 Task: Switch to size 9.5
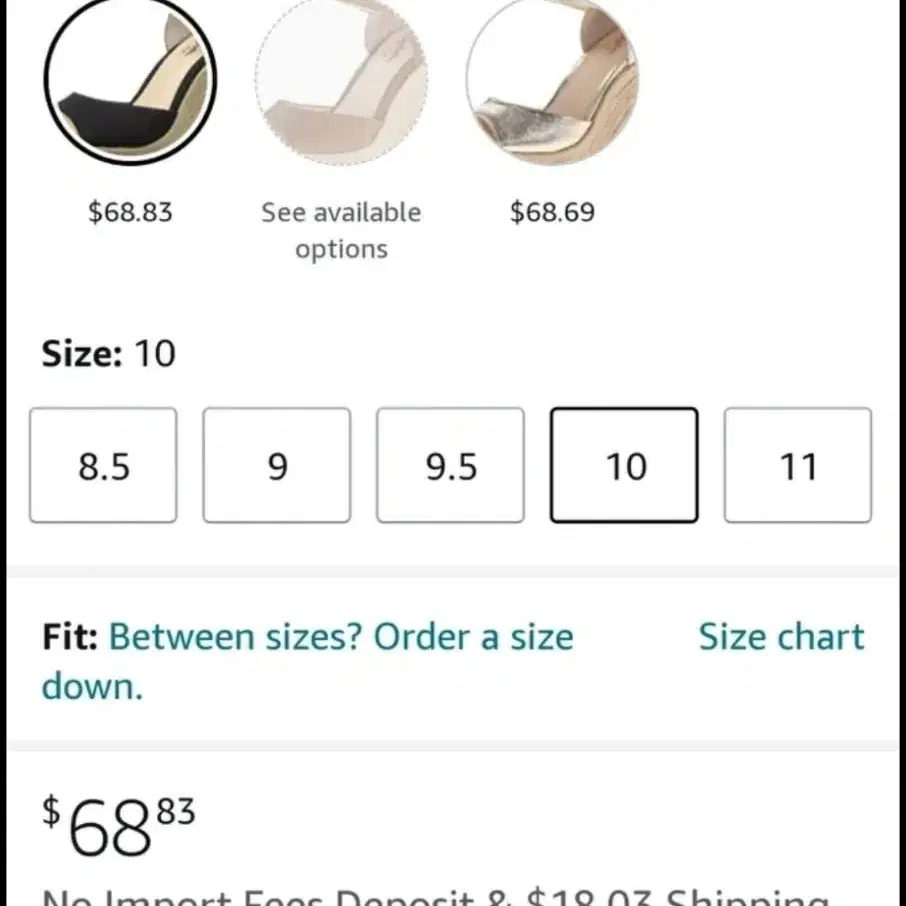(x=451, y=465)
